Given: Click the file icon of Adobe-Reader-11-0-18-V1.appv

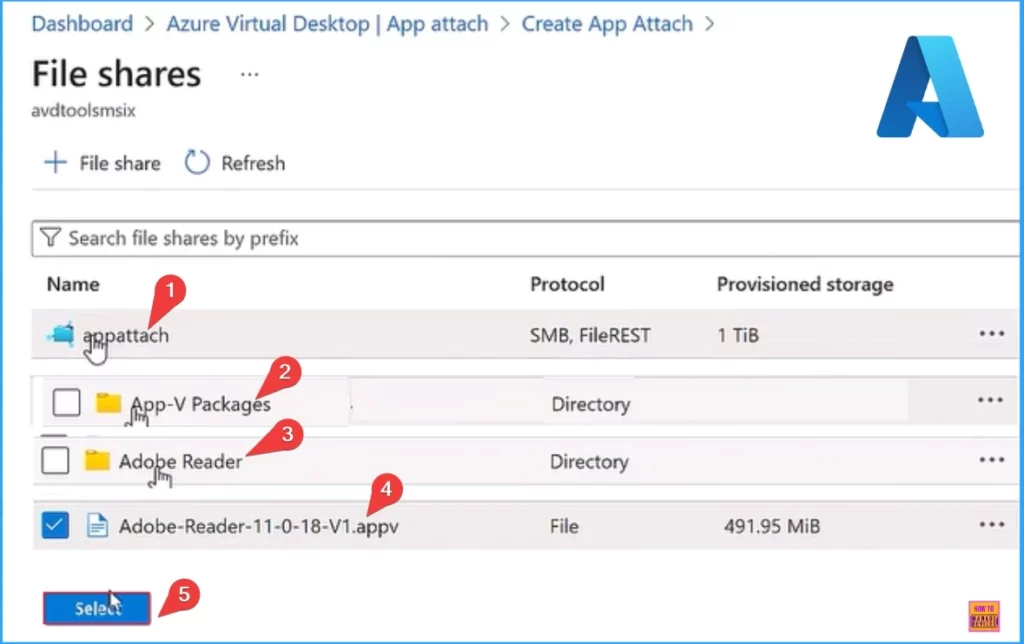Looking at the screenshot, I should pos(97,525).
